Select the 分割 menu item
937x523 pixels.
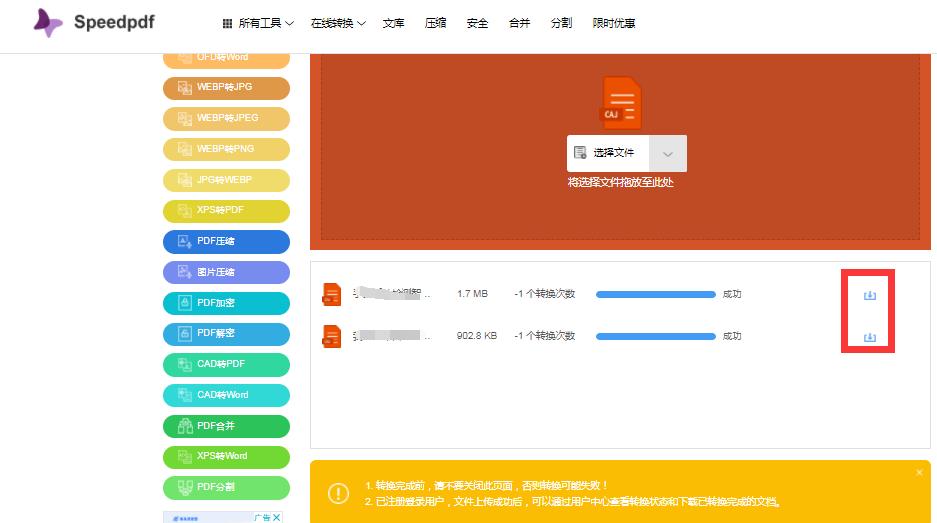[x=561, y=23]
